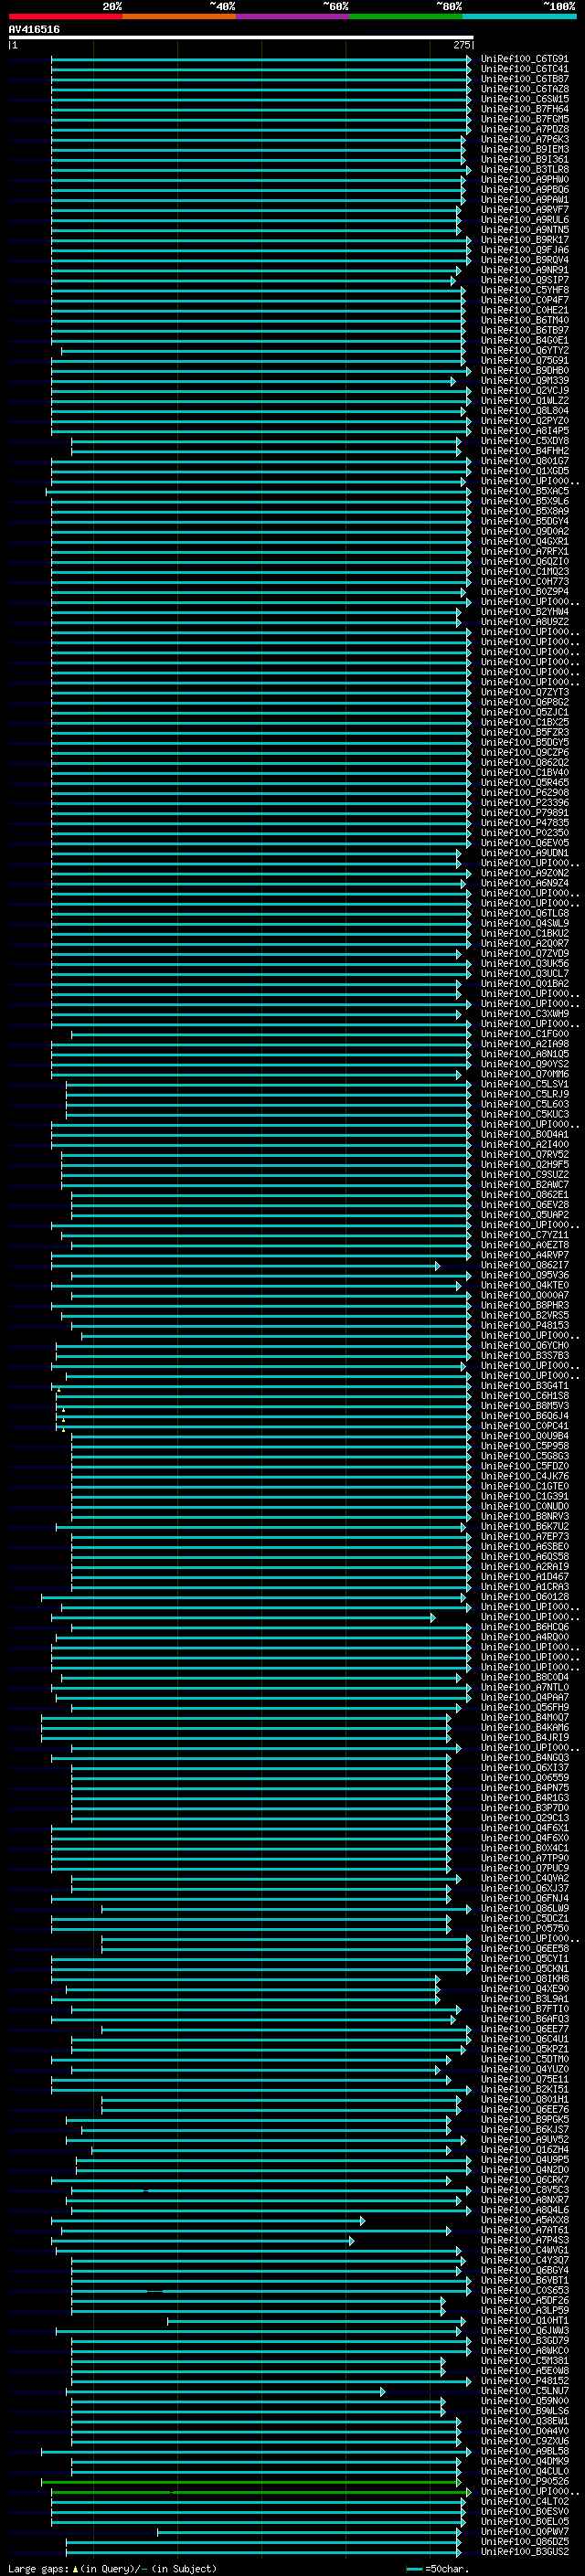
Task: Click hit label UniRef100_Q3UCL7
Action: coord(524,974)
